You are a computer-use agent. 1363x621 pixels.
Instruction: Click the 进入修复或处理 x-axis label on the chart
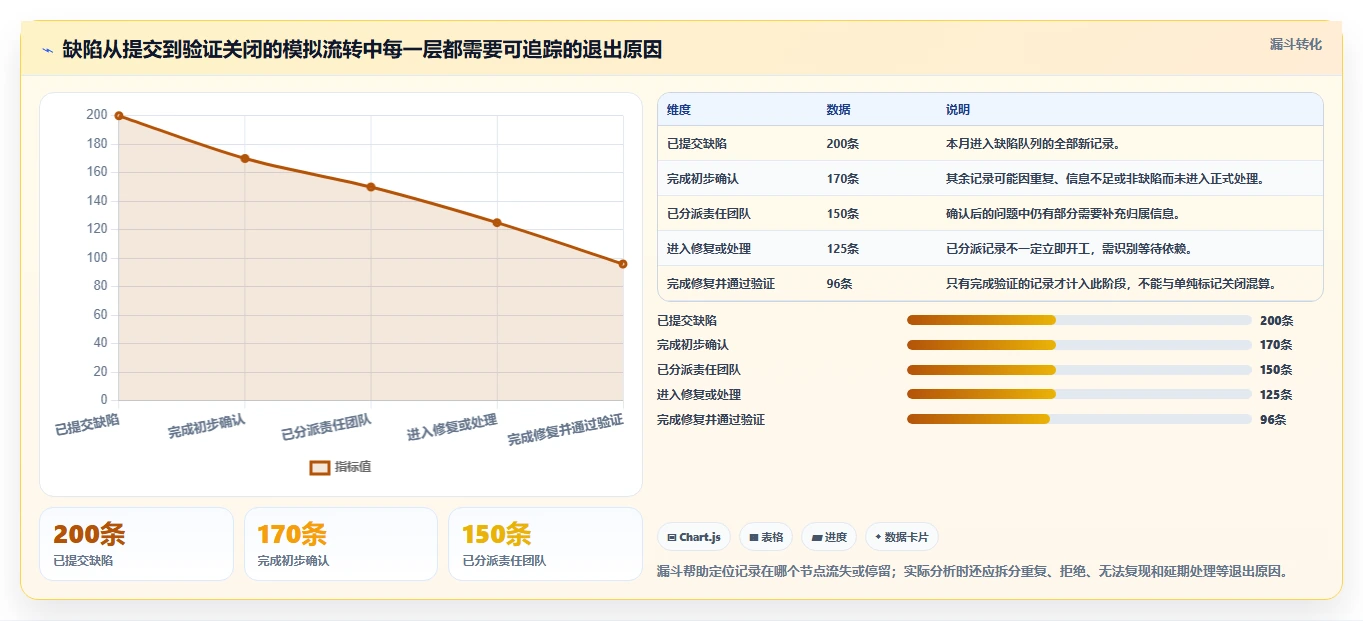tap(452, 428)
